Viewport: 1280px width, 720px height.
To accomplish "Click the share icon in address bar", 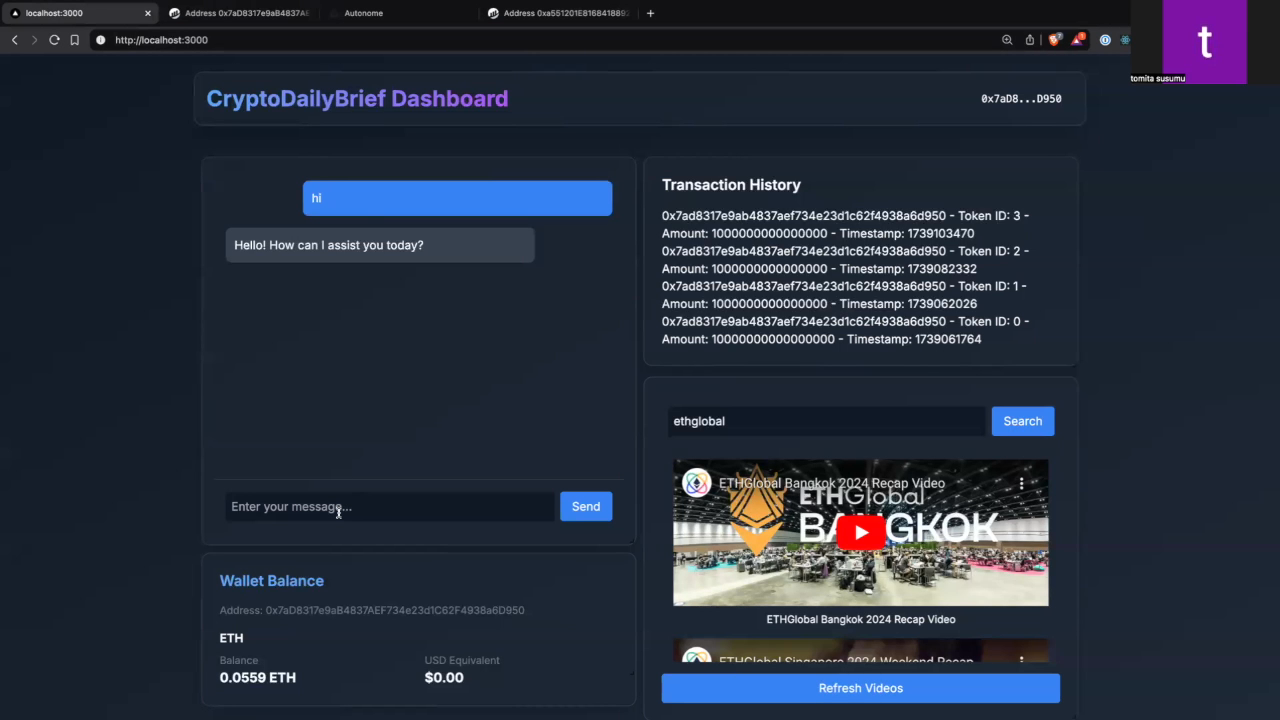I will 1030,40.
